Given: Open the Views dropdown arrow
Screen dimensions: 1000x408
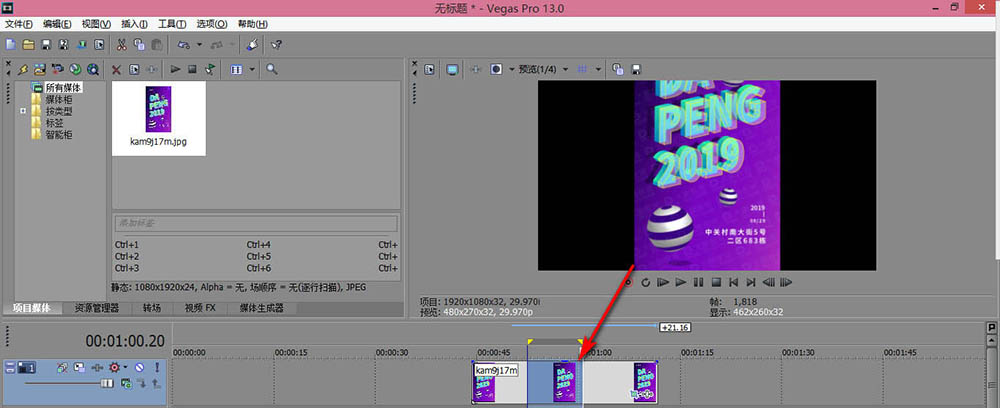Looking at the screenshot, I should [x=253, y=69].
